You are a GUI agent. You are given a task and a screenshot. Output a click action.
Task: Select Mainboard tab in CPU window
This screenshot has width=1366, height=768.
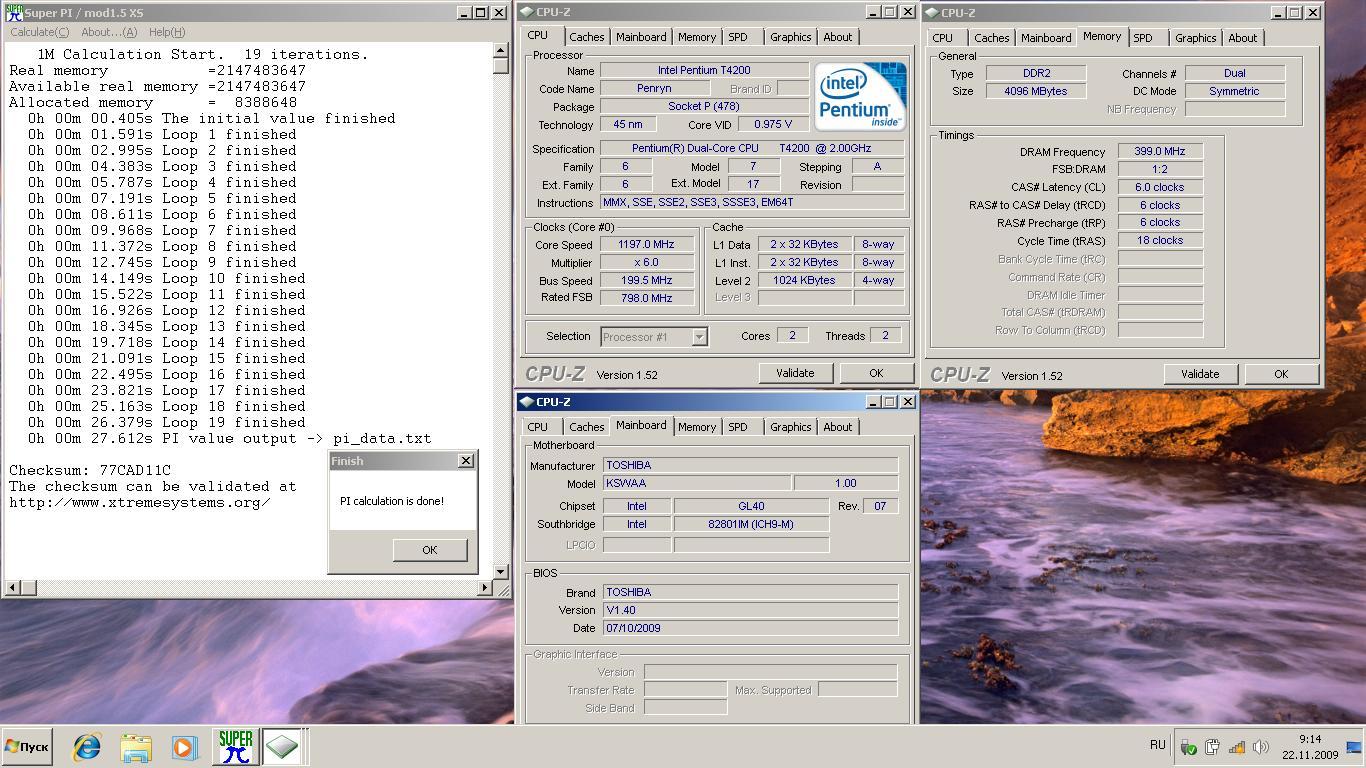641,37
